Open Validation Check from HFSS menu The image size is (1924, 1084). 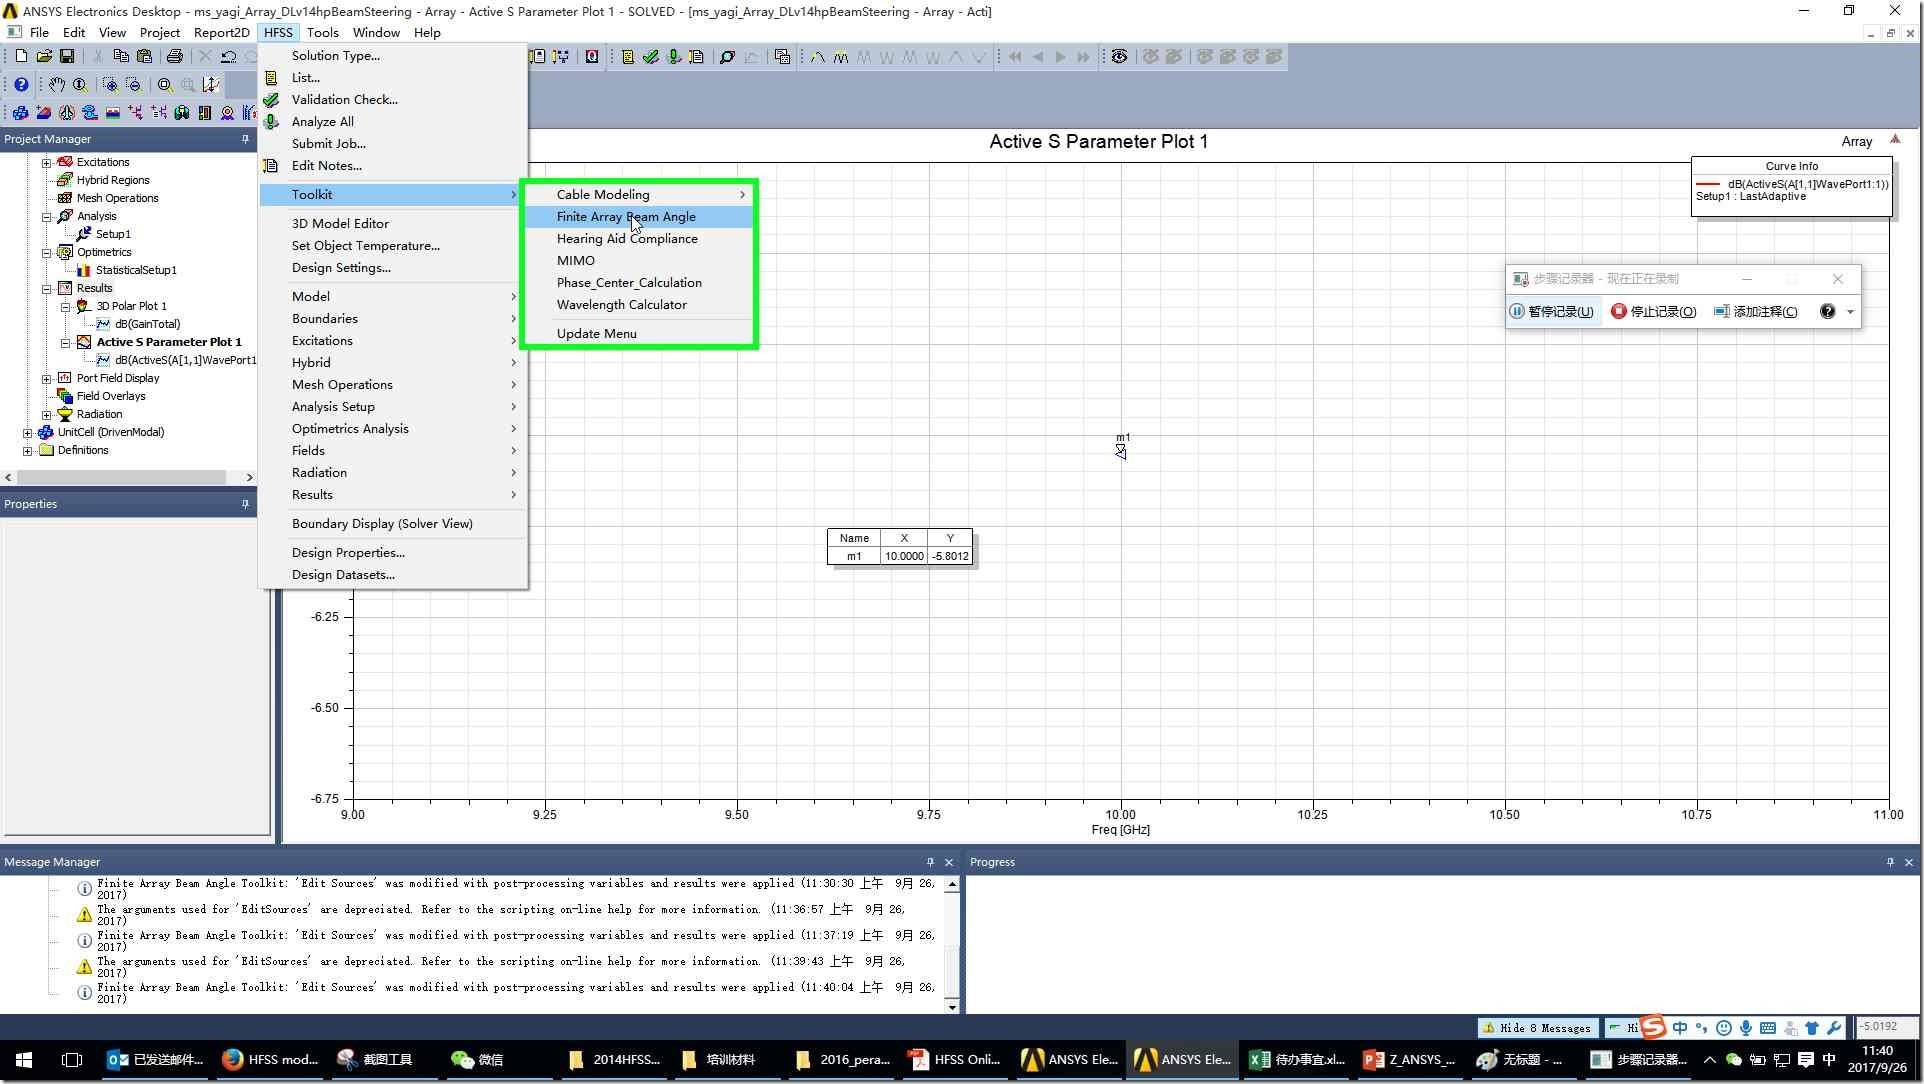(x=392, y=99)
